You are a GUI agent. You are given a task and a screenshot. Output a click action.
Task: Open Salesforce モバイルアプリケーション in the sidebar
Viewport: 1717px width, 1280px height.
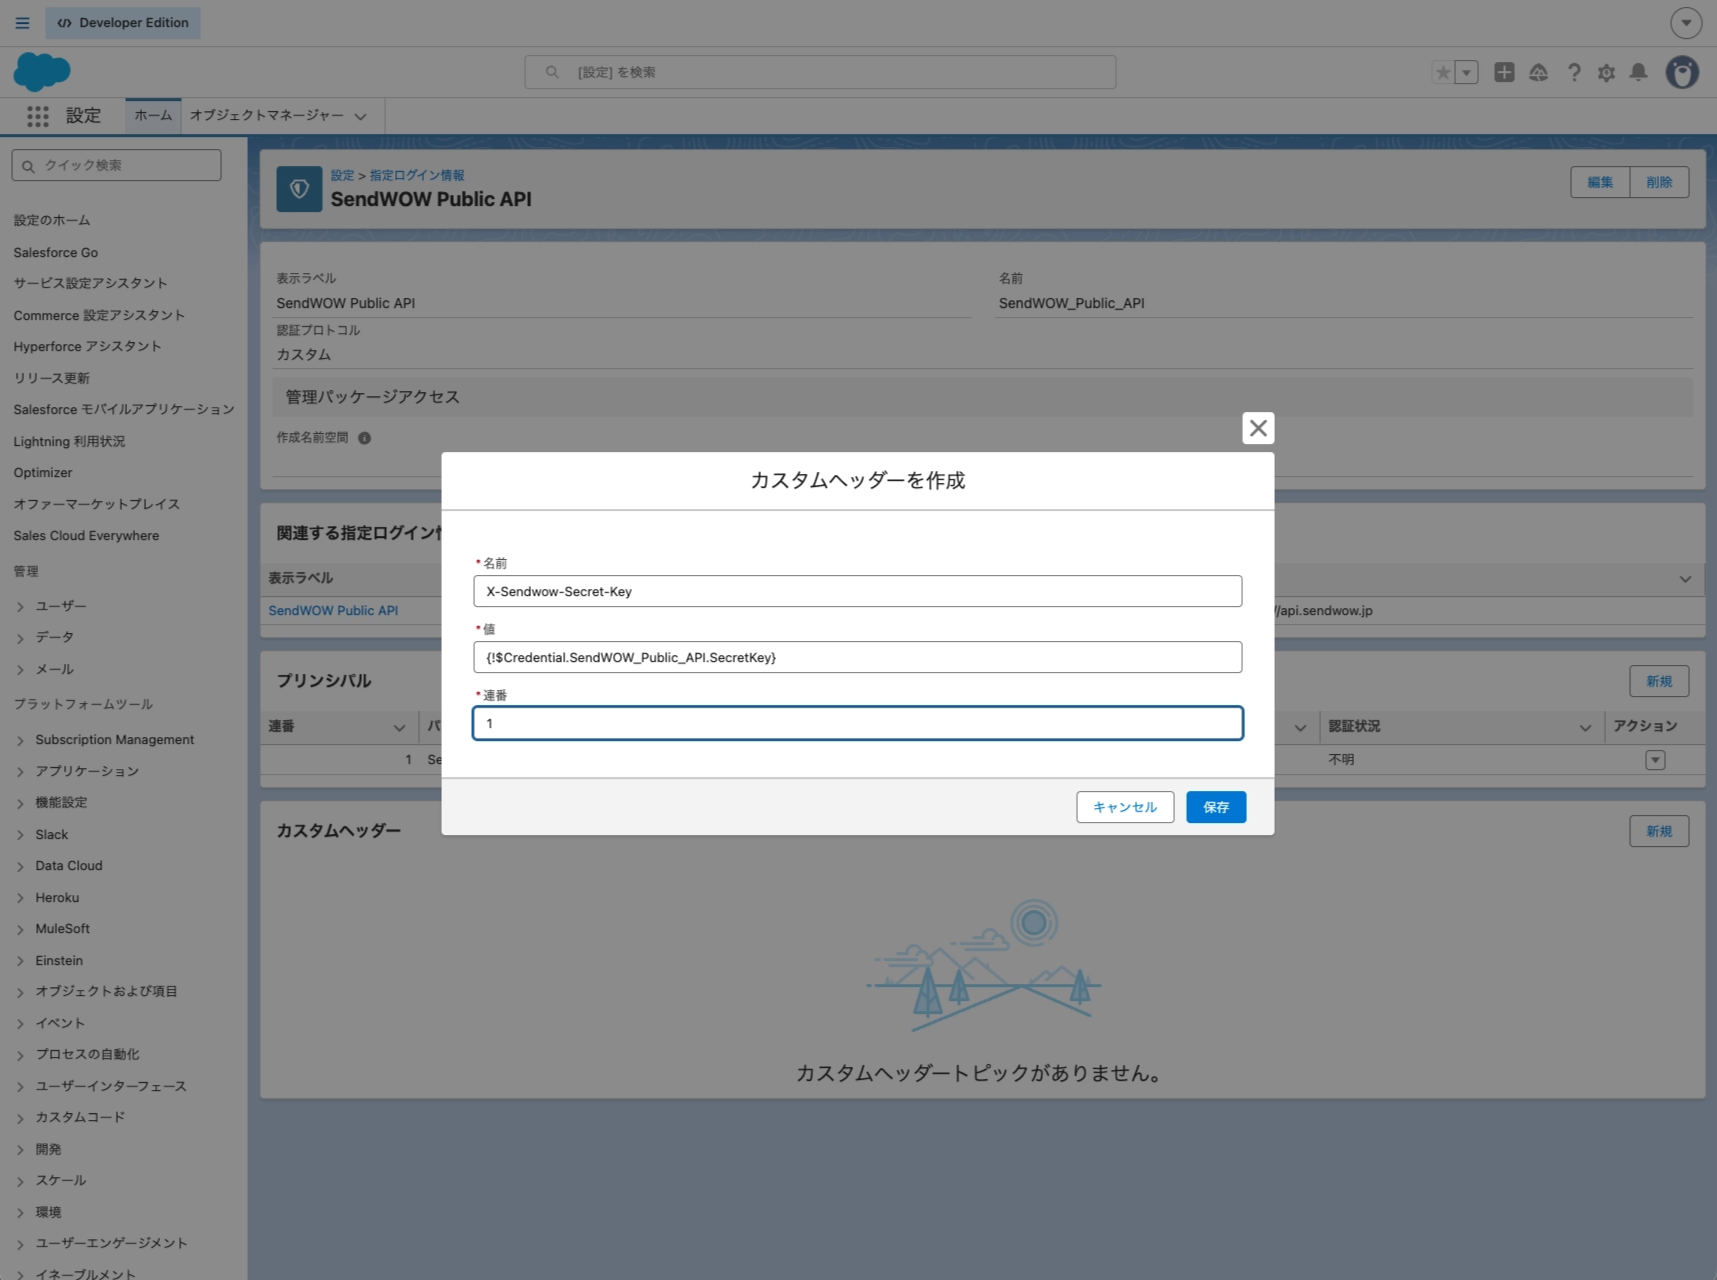coord(124,409)
